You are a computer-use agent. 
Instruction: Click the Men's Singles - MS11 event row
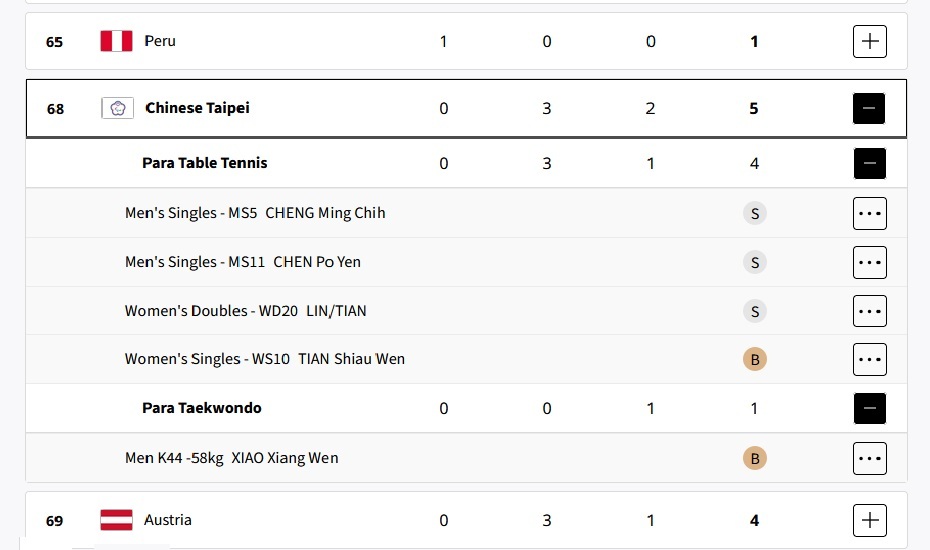click(466, 262)
